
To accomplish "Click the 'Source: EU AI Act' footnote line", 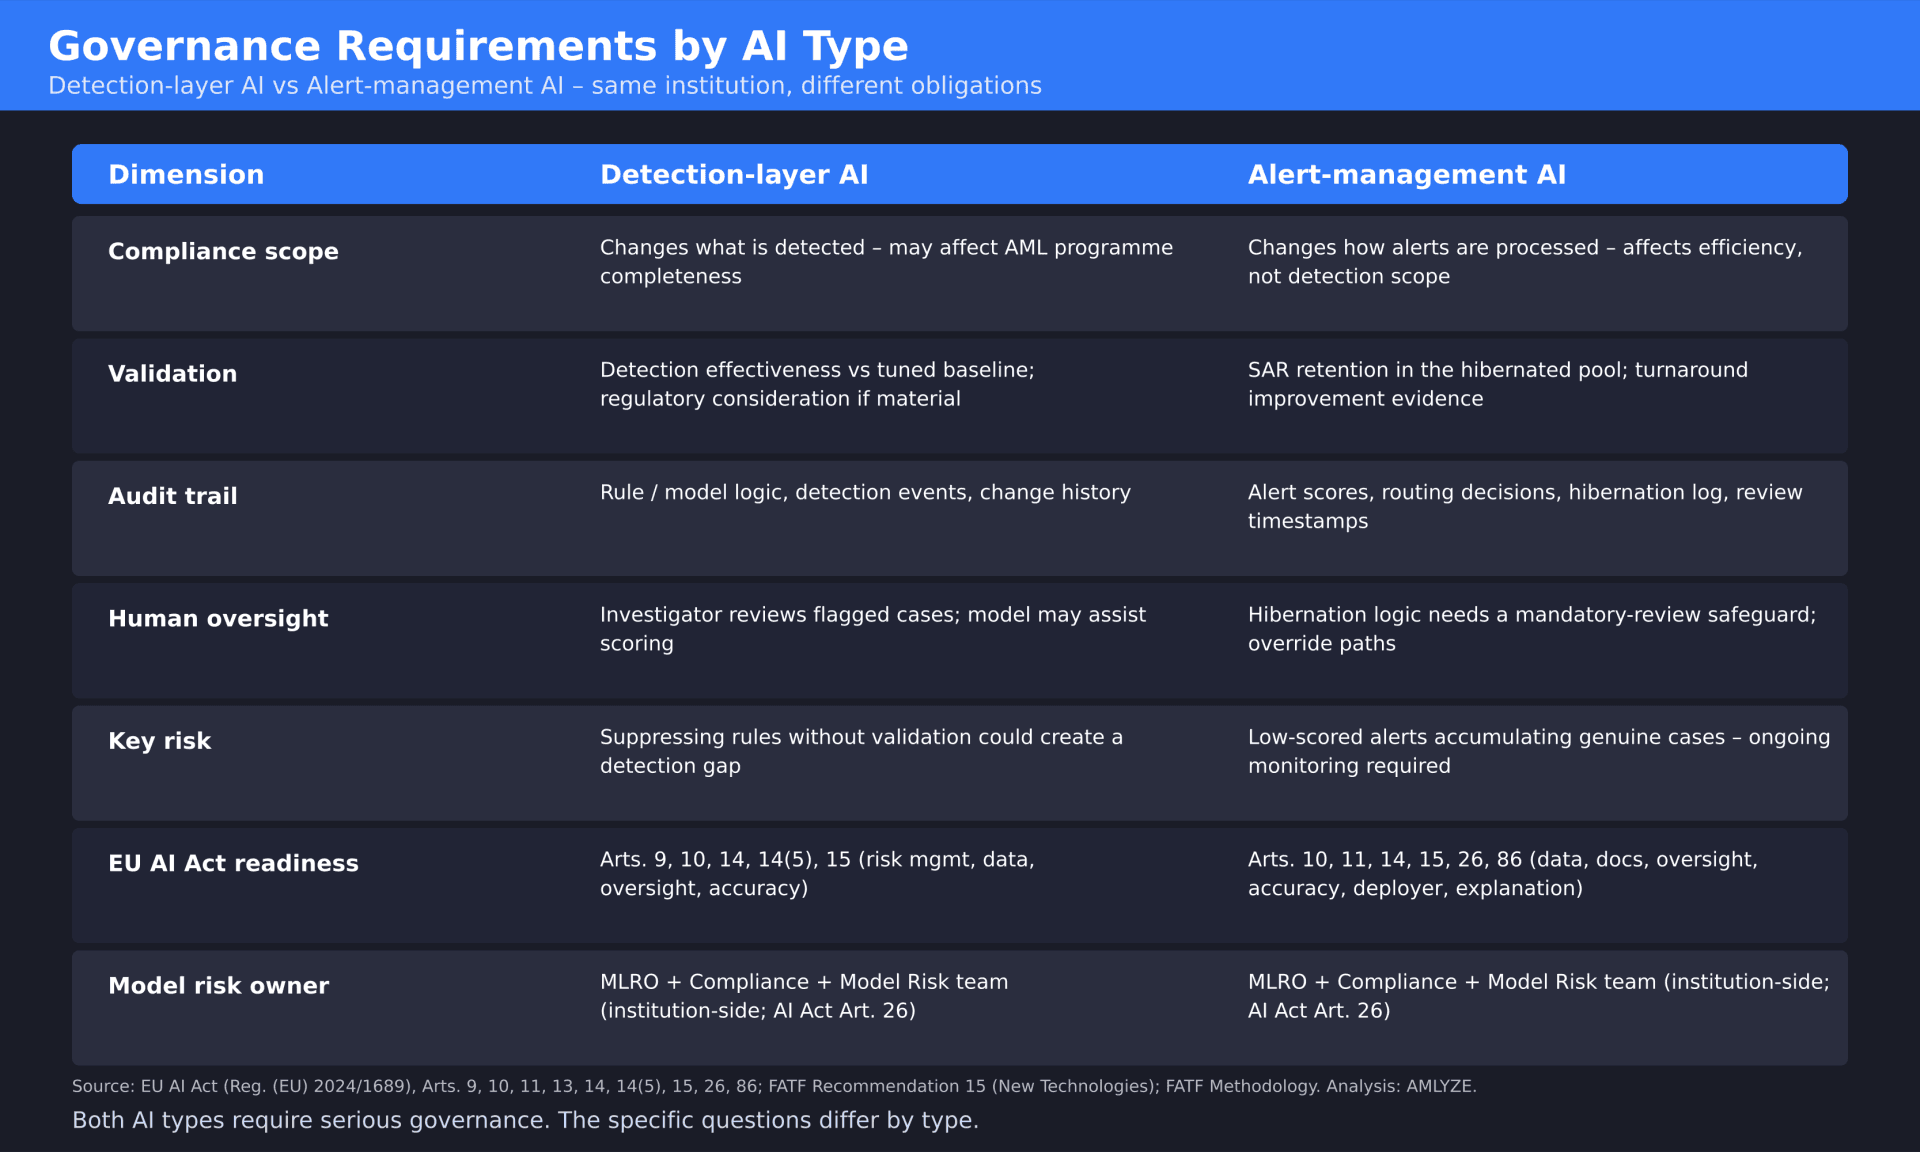I will pyautogui.click(x=774, y=1086).
